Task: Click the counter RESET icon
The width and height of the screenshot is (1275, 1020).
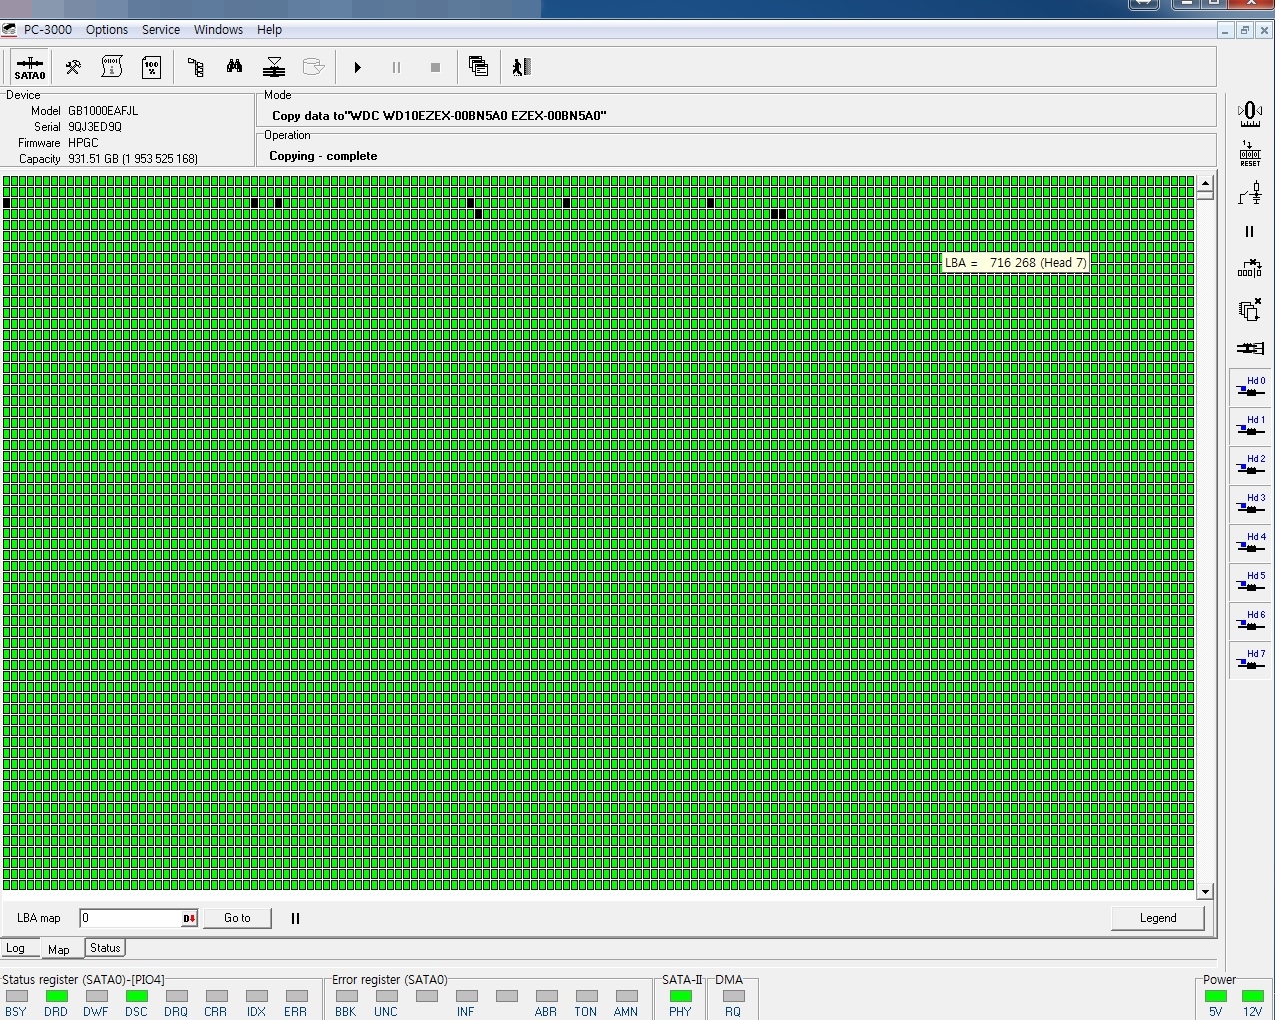Action: click(1250, 153)
